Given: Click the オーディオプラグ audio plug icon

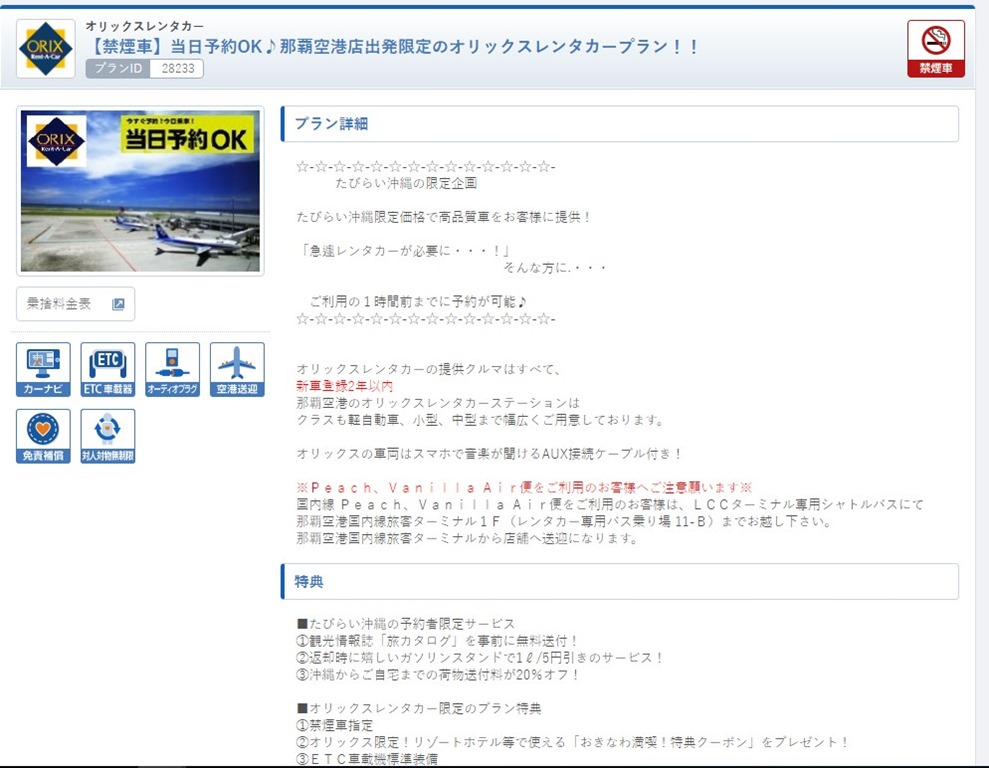Looking at the screenshot, I should (x=172, y=370).
